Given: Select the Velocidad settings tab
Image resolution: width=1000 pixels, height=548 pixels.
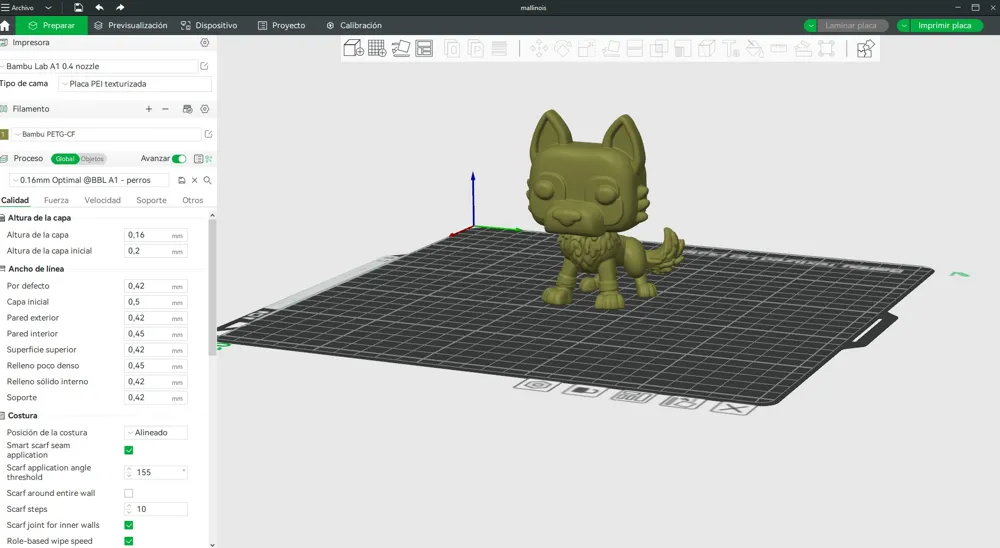Looking at the screenshot, I should click(x=102, y=200).
